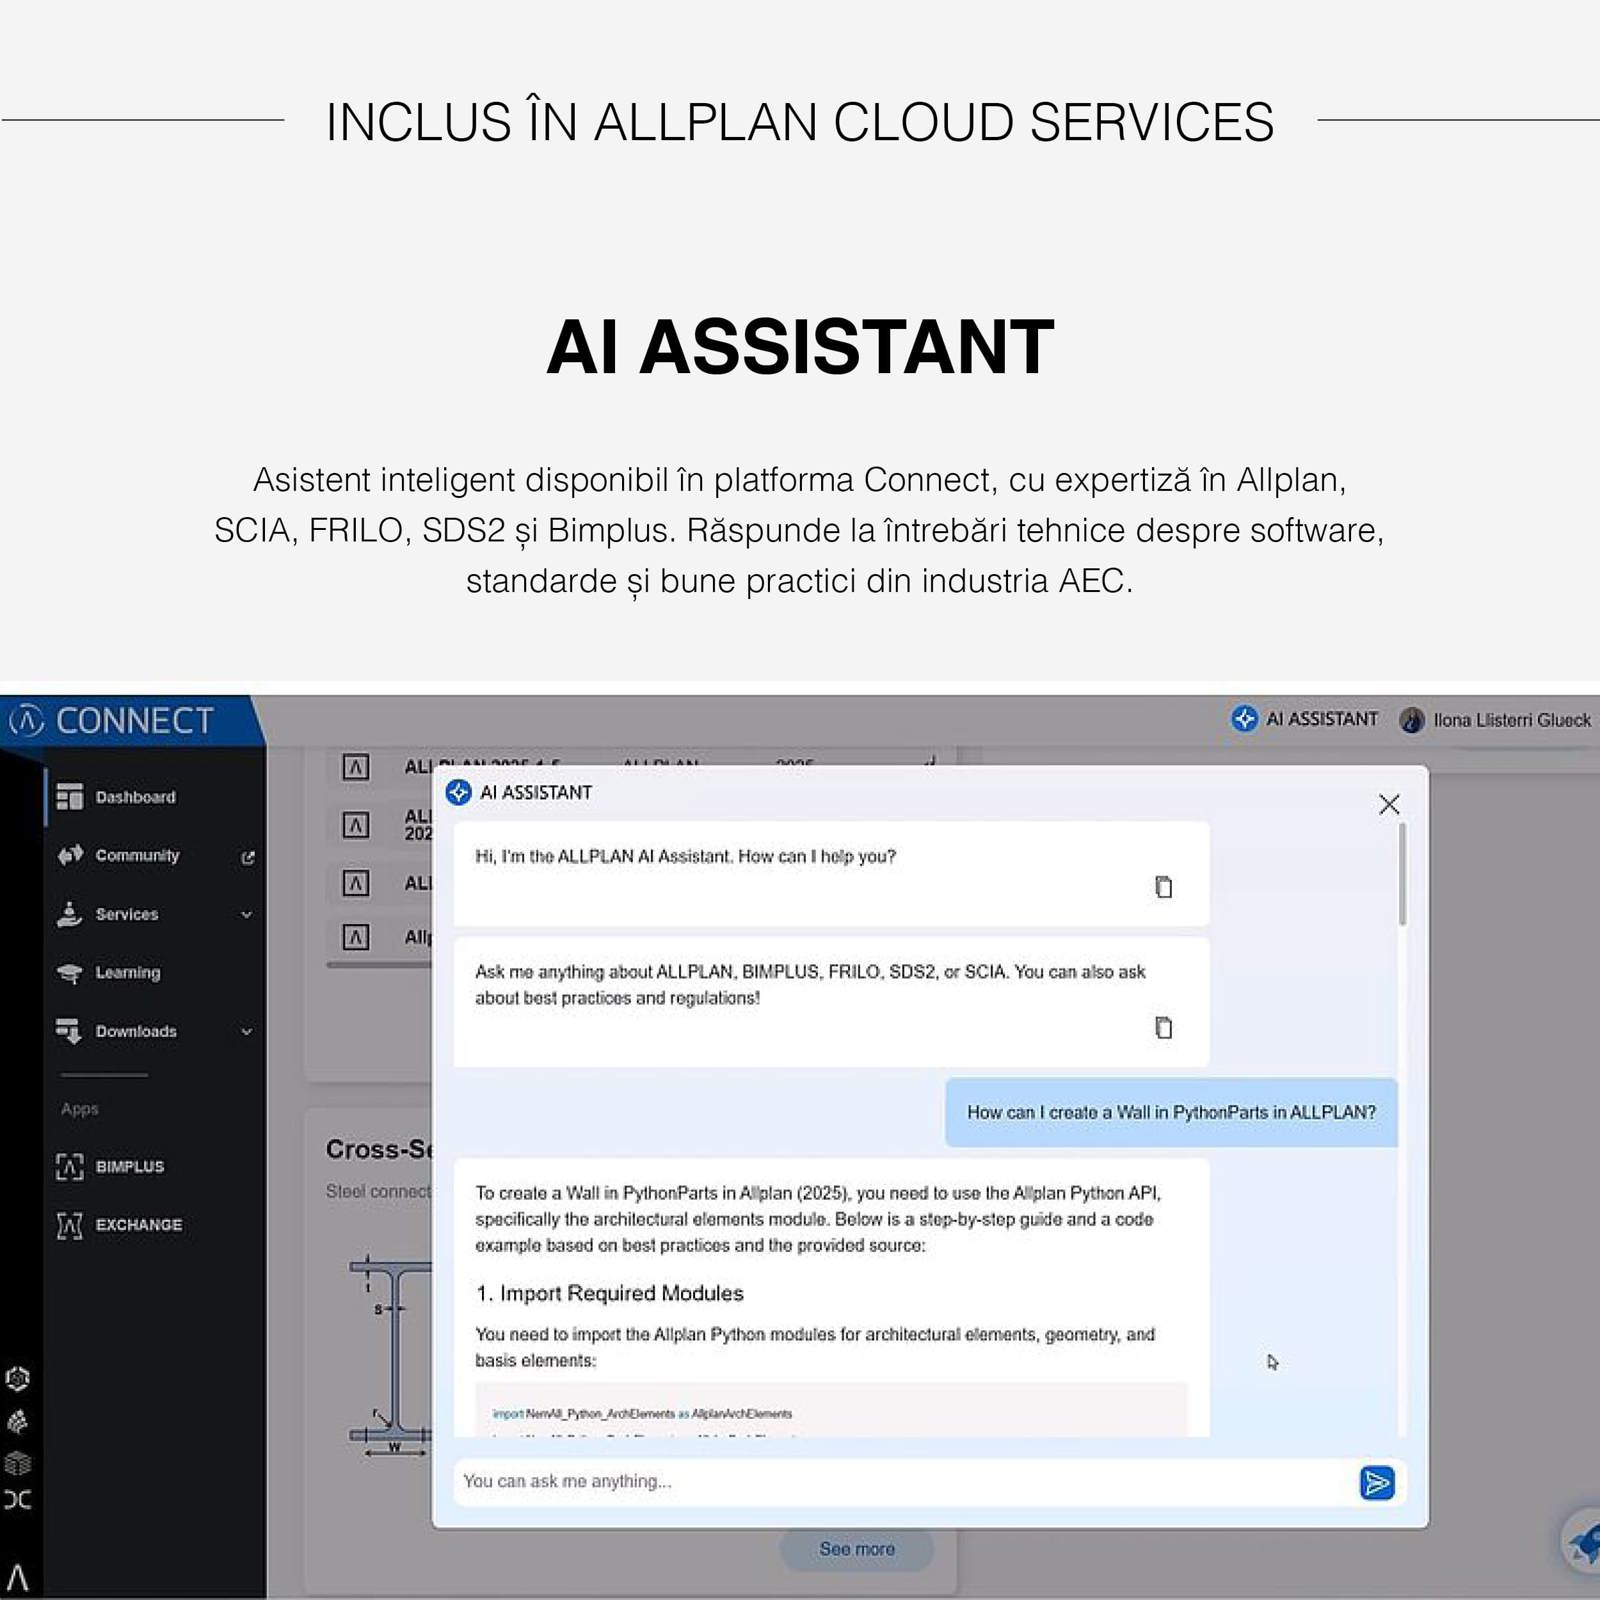Viewport: 1600px width, 1600px height.
Task: Click the BIMPLUS app icon
Action: coord(70,1167)
